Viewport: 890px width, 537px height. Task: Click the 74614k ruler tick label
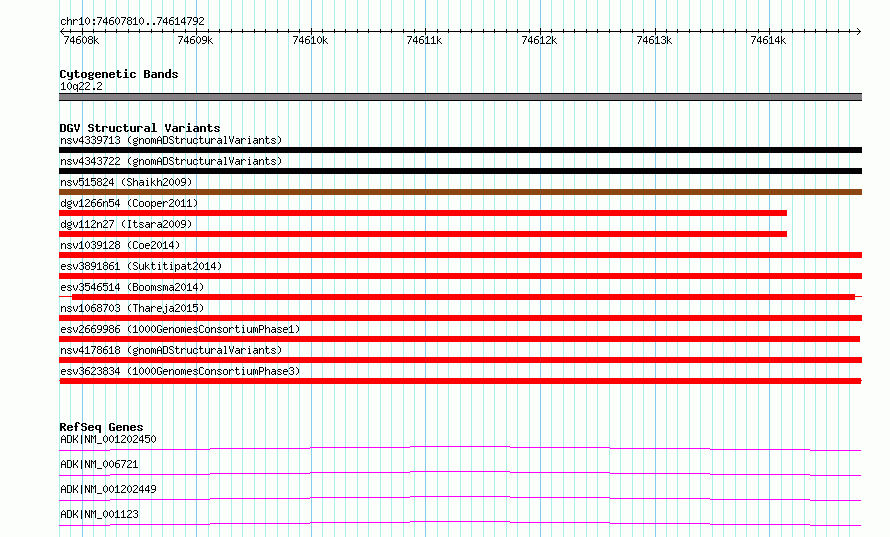[x=768, y=40]
